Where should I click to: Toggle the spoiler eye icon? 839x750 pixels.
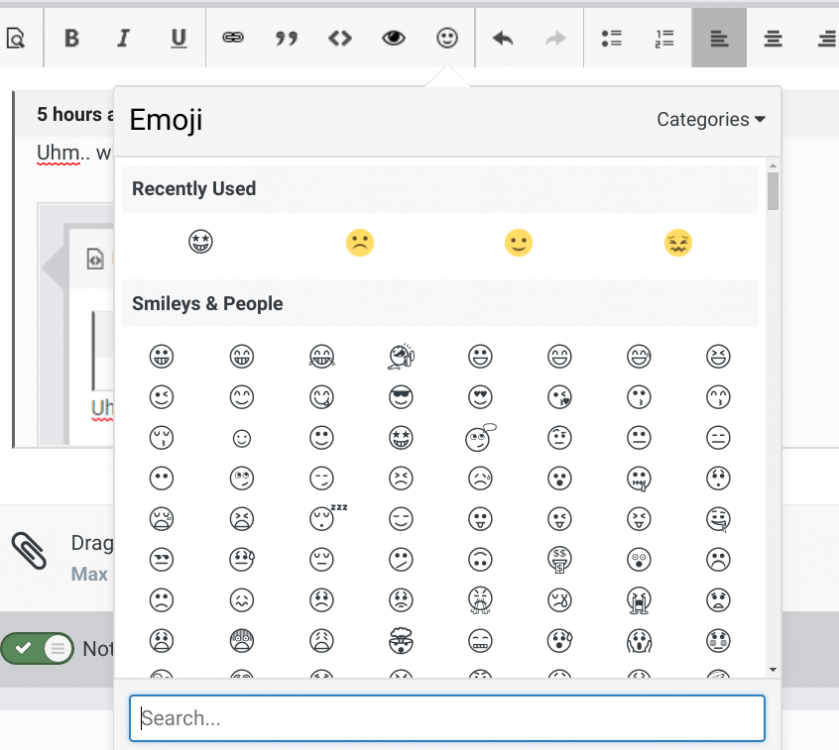click(x=394, y=38)
